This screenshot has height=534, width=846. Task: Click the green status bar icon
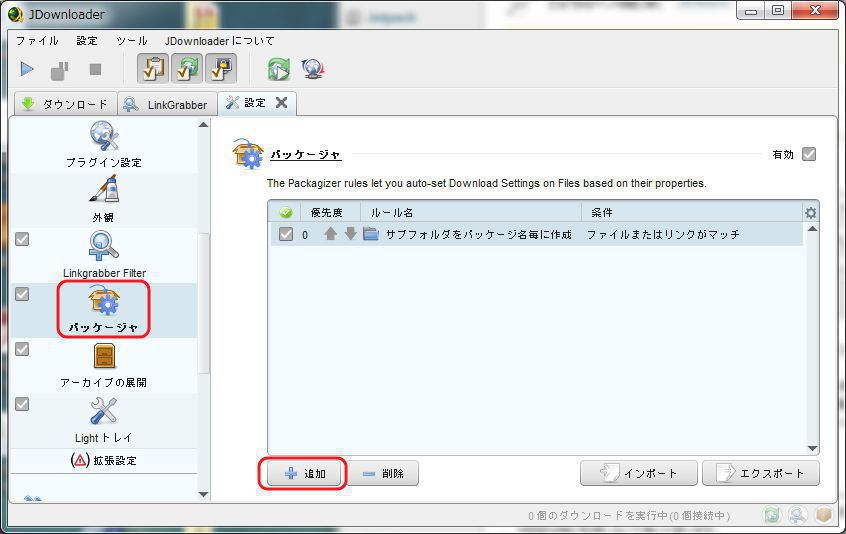tap(772, 515)
